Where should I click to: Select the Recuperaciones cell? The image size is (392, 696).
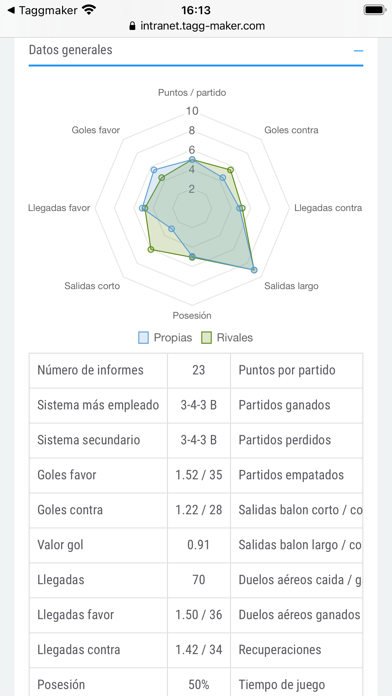[x=297, y=650]
